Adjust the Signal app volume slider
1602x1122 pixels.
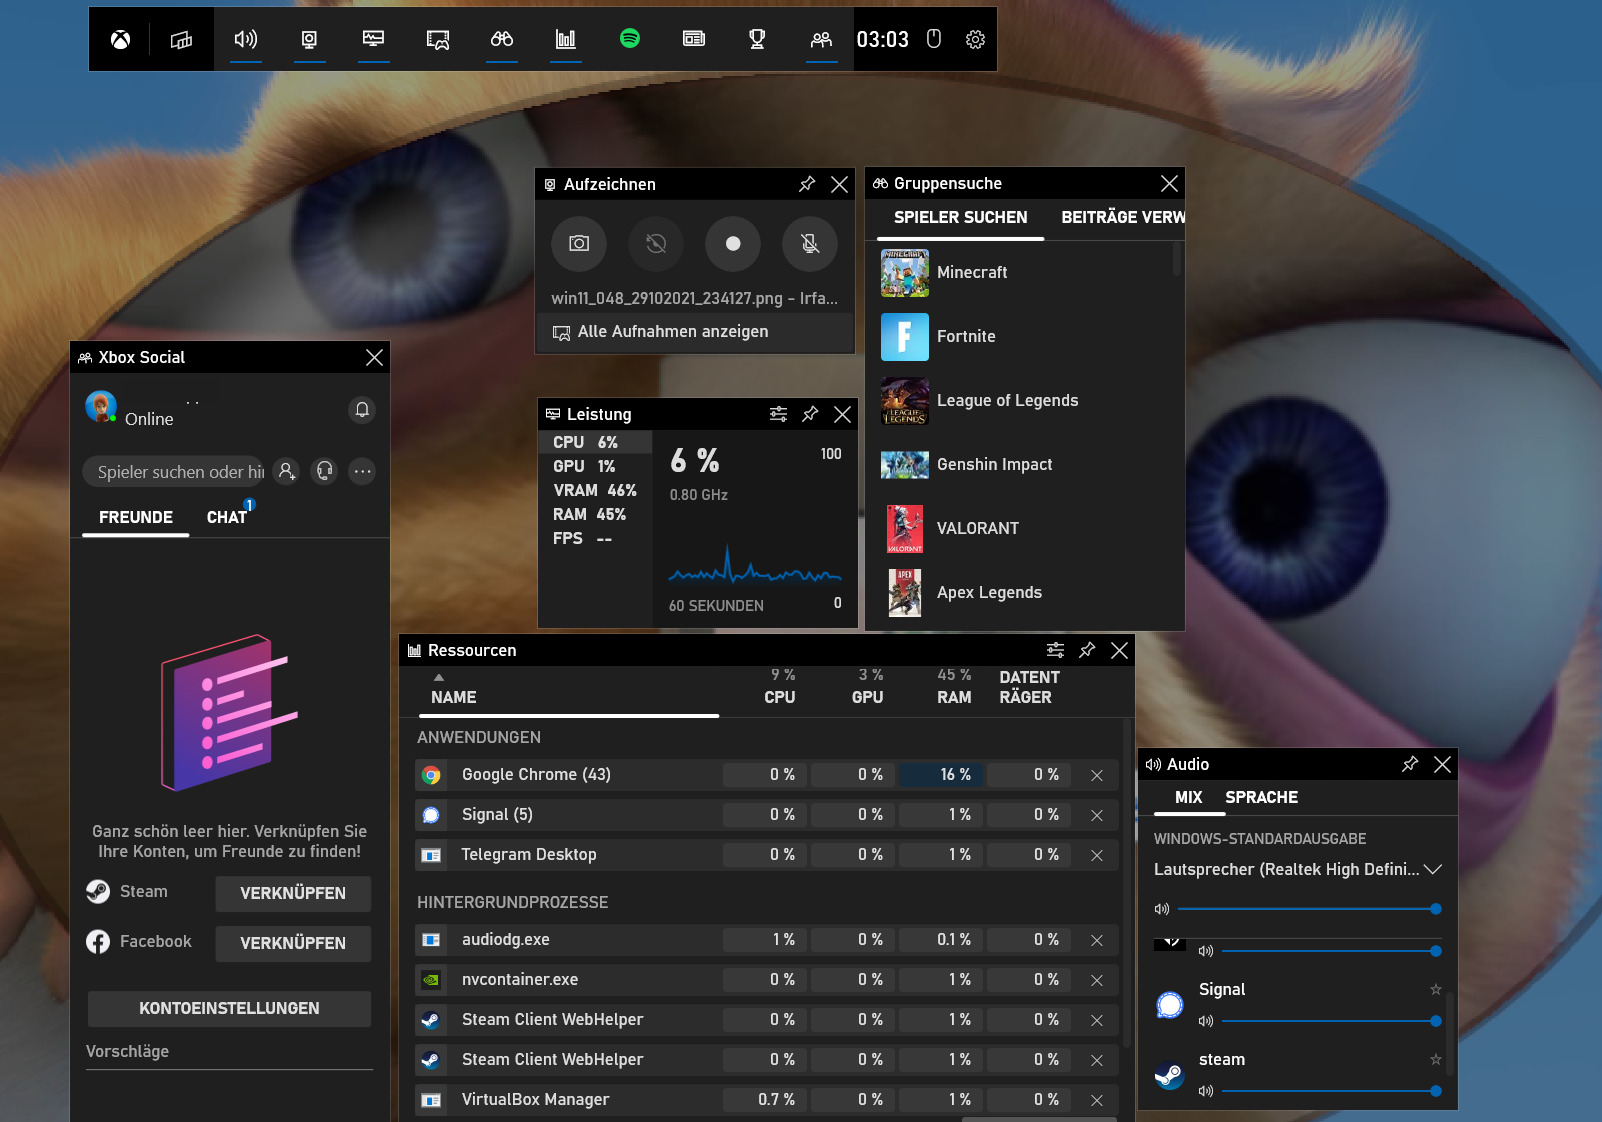(1330, 1021)
